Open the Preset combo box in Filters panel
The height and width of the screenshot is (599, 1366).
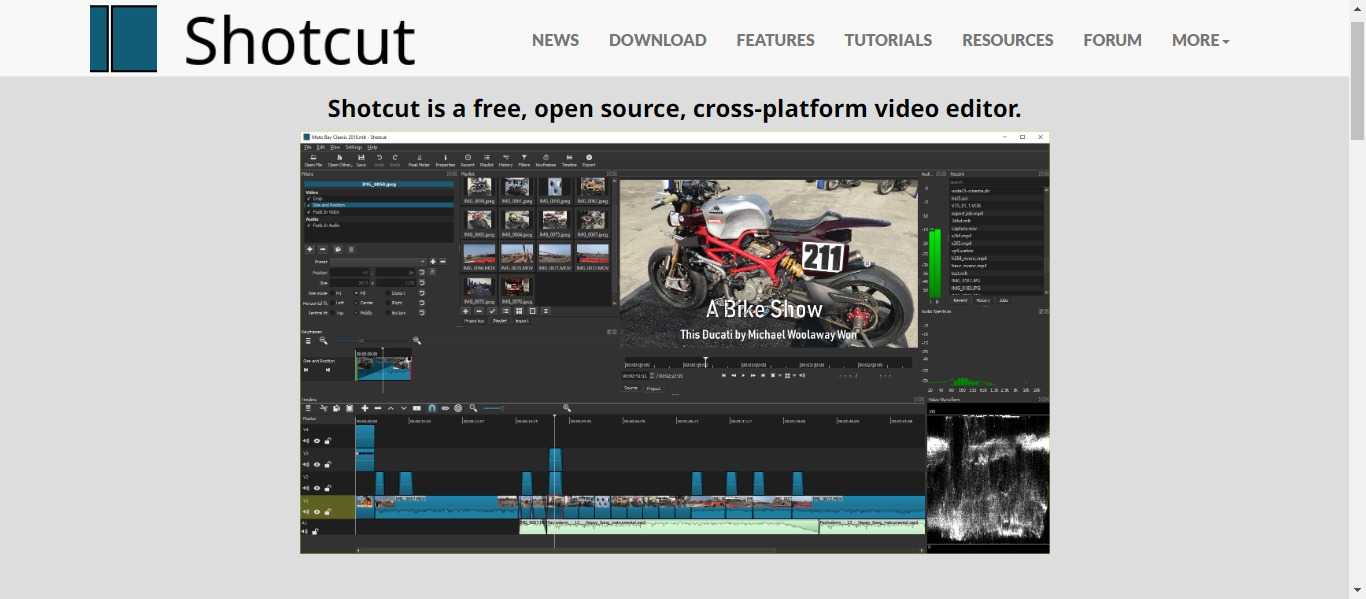377,261
